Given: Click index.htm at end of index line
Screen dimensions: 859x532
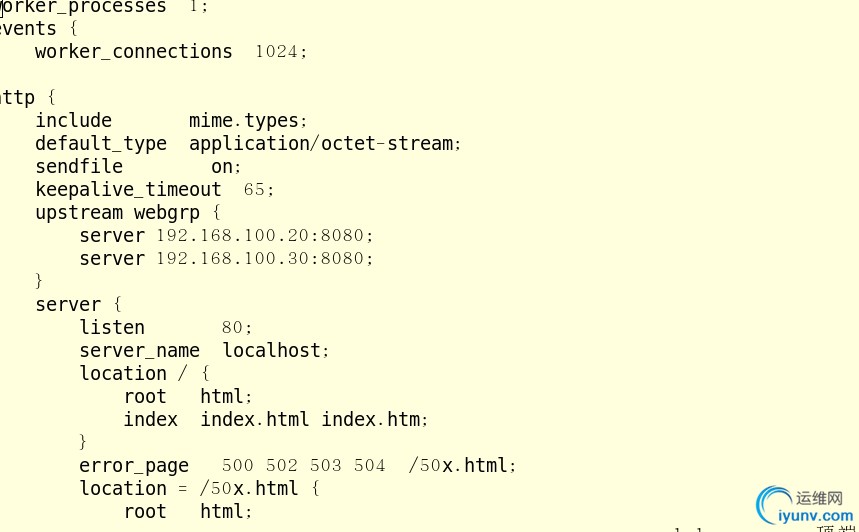Looking at the screenshot, I should click(371, 420).
